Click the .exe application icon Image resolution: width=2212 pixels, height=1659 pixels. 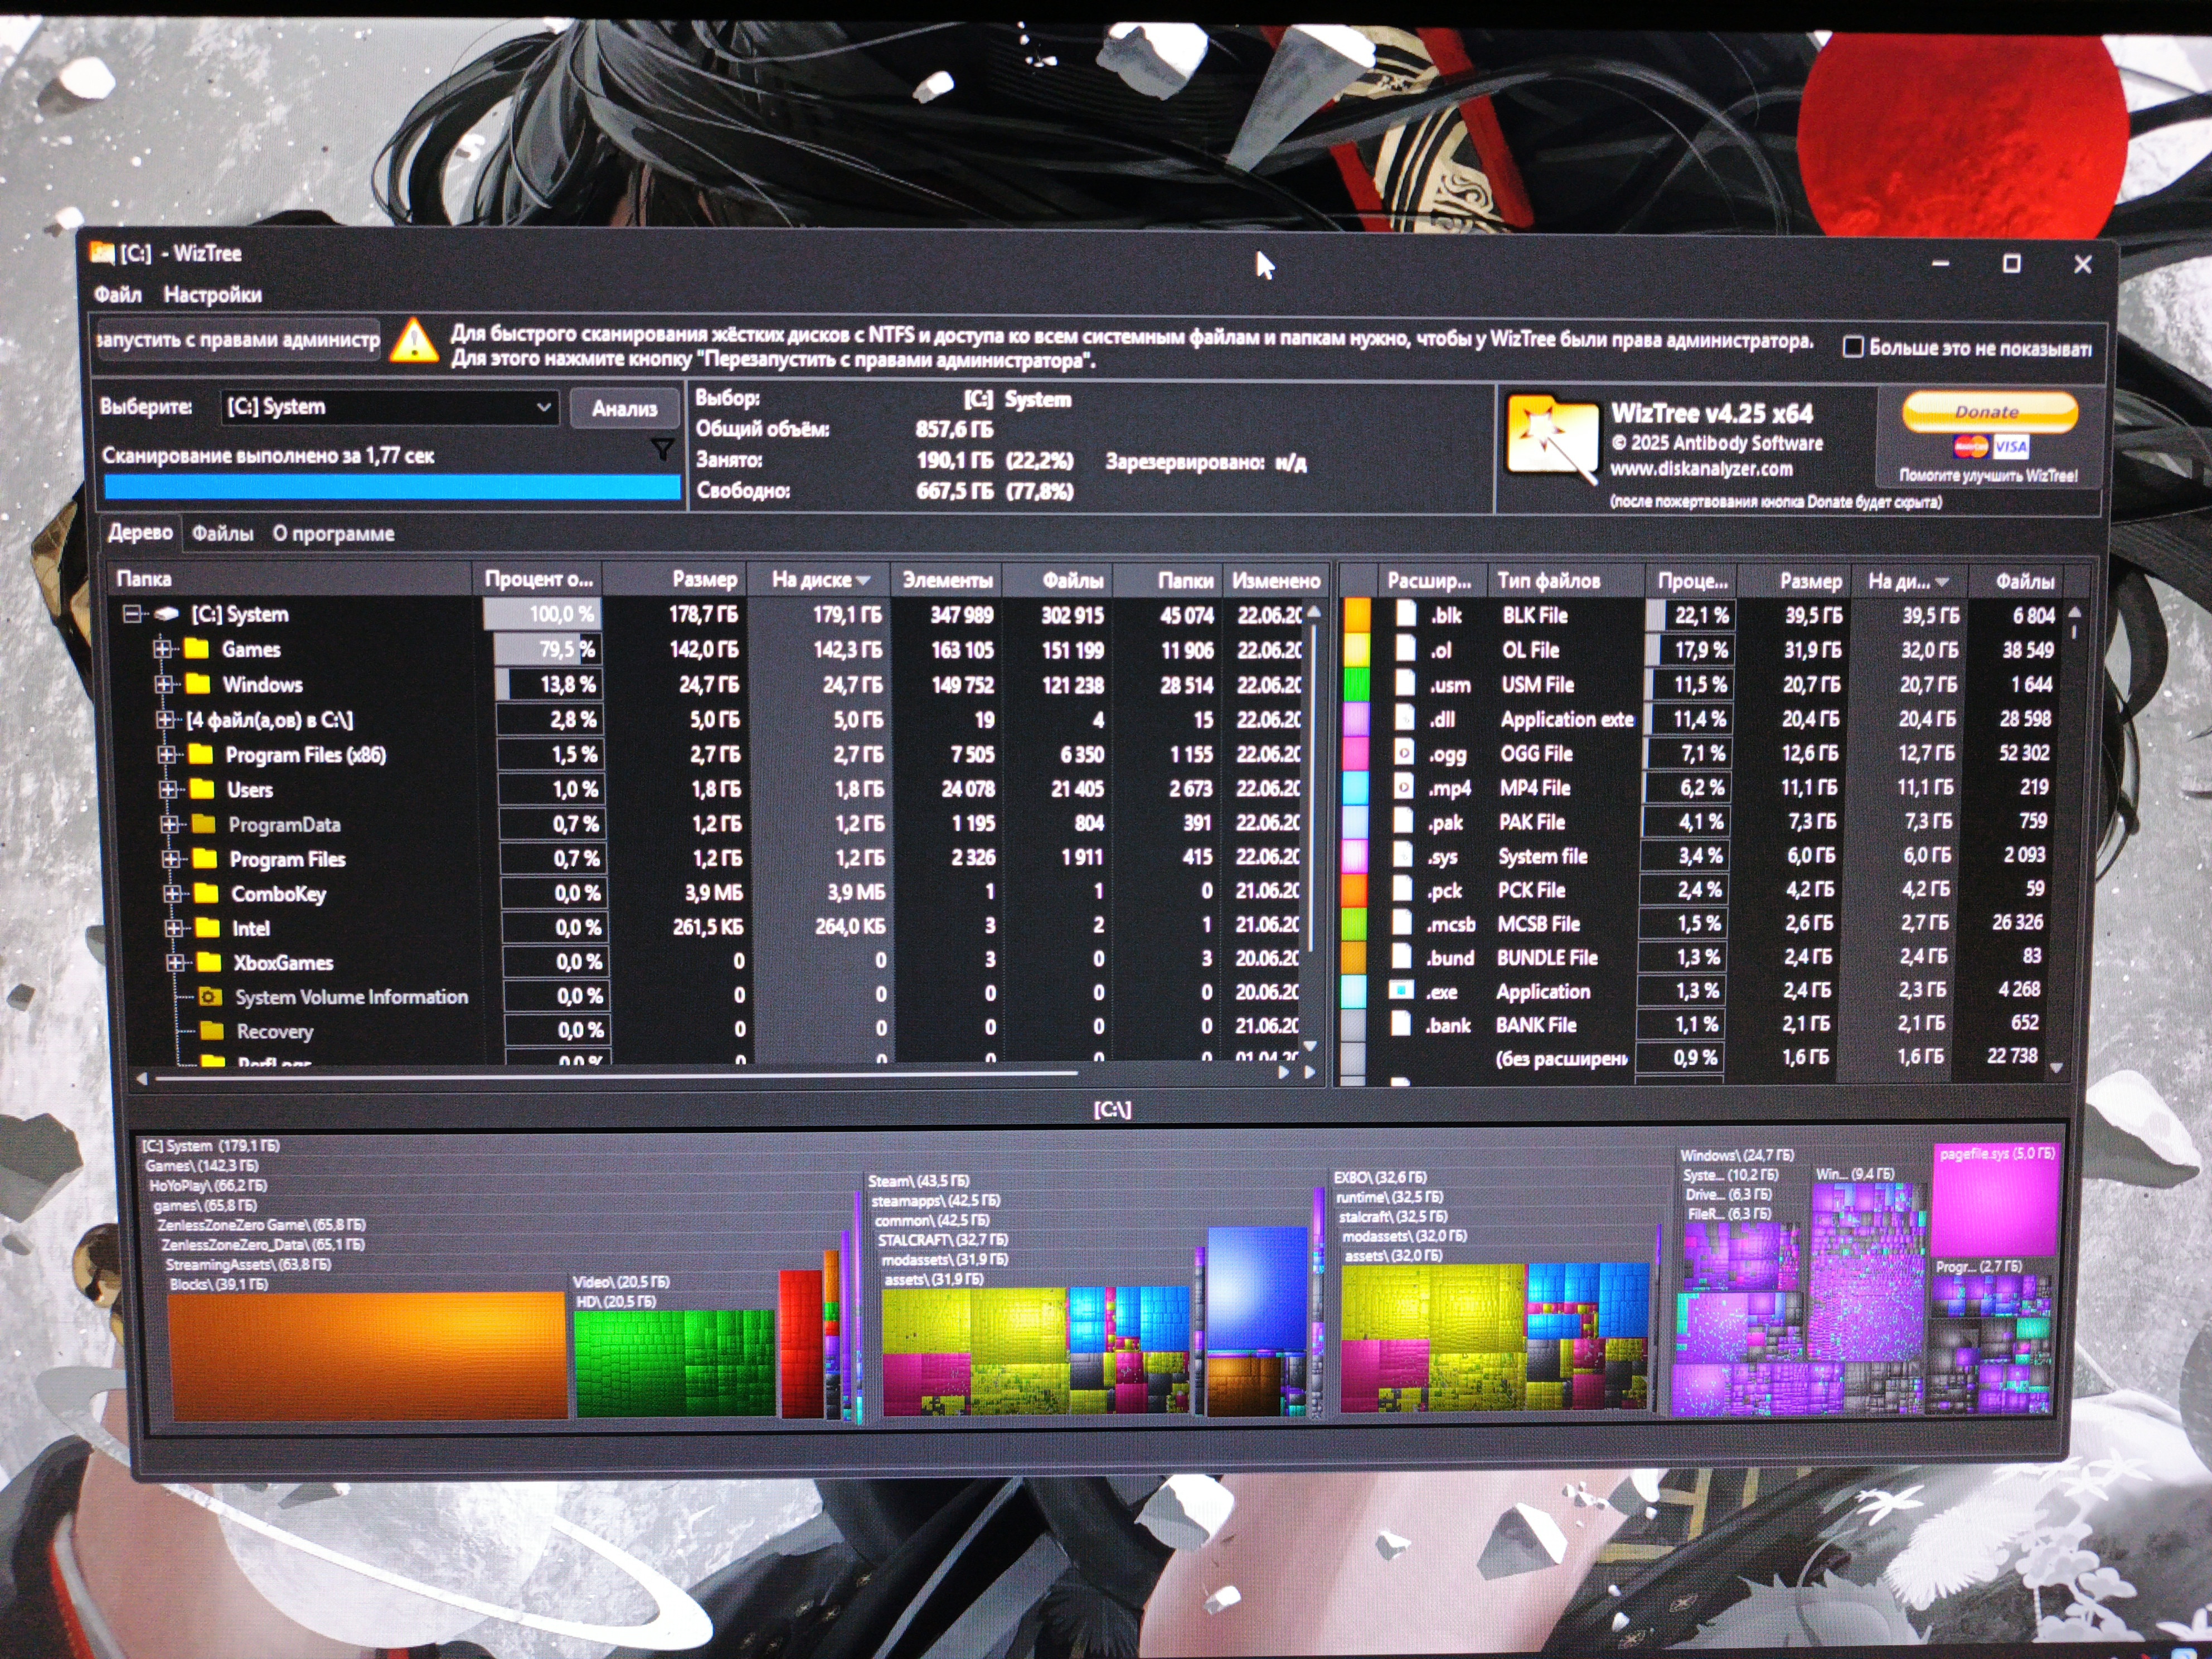tap(1401, 991)
